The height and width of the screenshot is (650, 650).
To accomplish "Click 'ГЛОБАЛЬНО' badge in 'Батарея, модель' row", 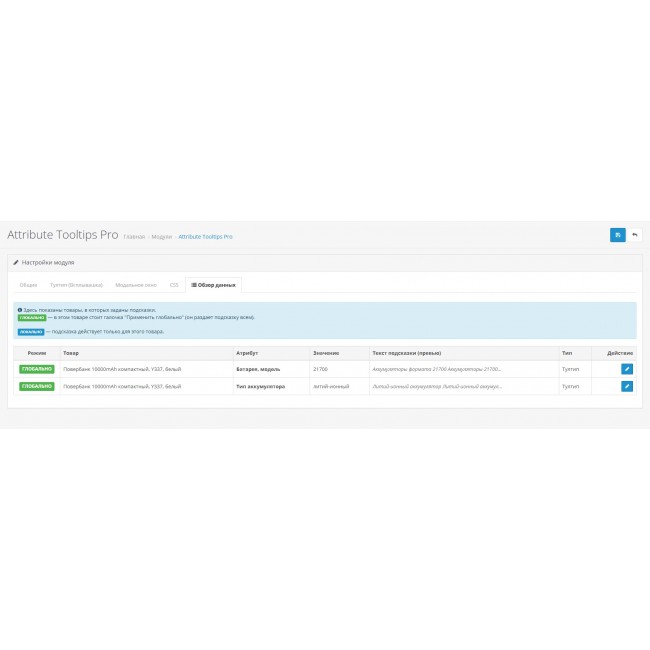I will 36,369.
